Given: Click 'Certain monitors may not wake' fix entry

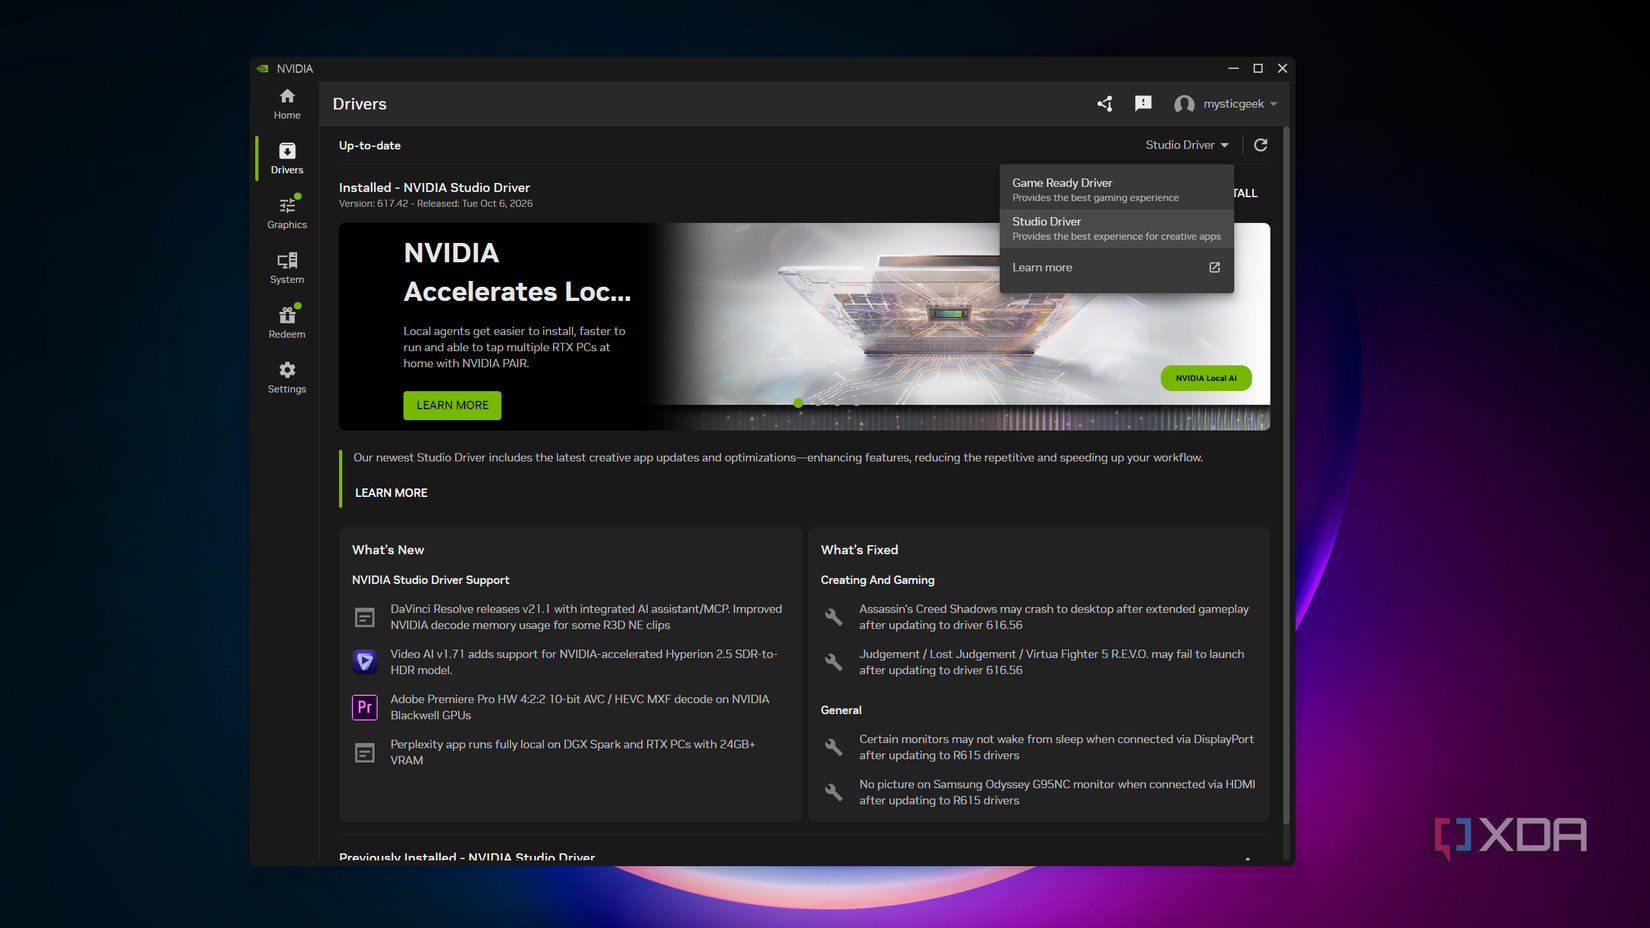Looking at the screenshot, I should pos(1056,747).
